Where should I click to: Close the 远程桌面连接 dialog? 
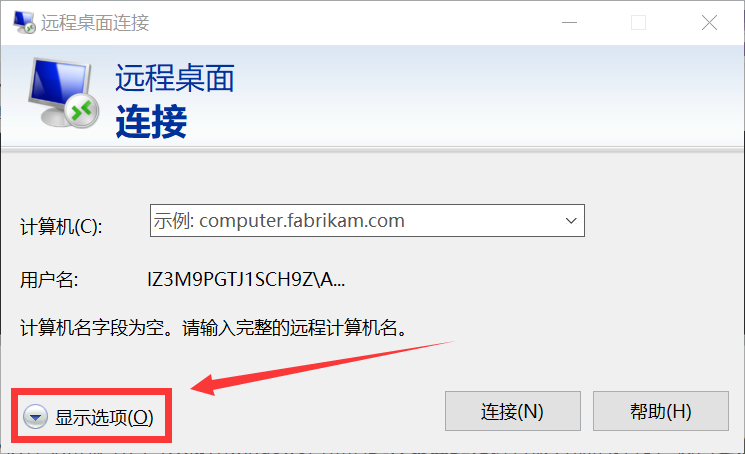point(709,22)
